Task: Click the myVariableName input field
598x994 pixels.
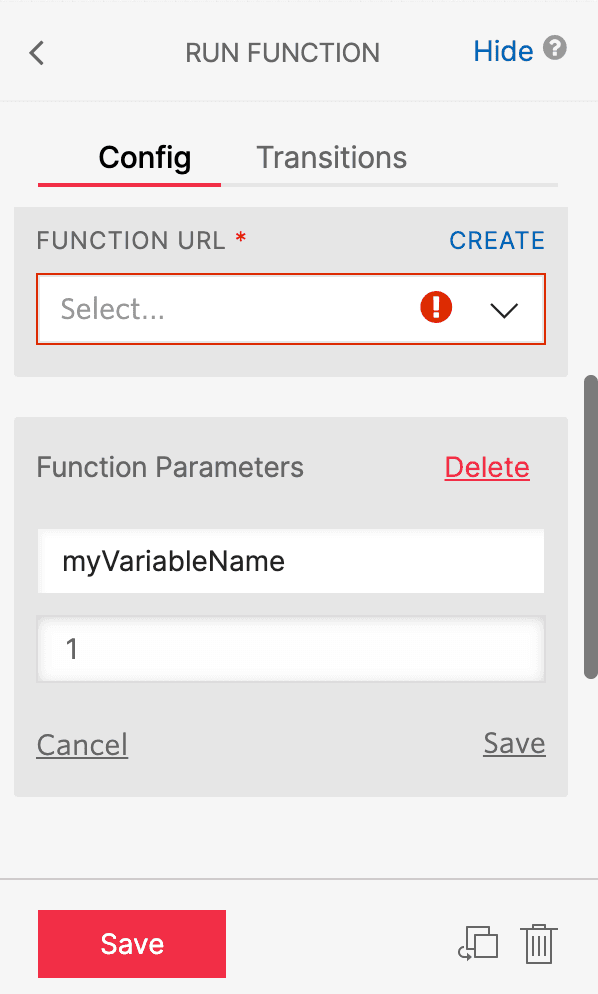Action: pos(290,561)
